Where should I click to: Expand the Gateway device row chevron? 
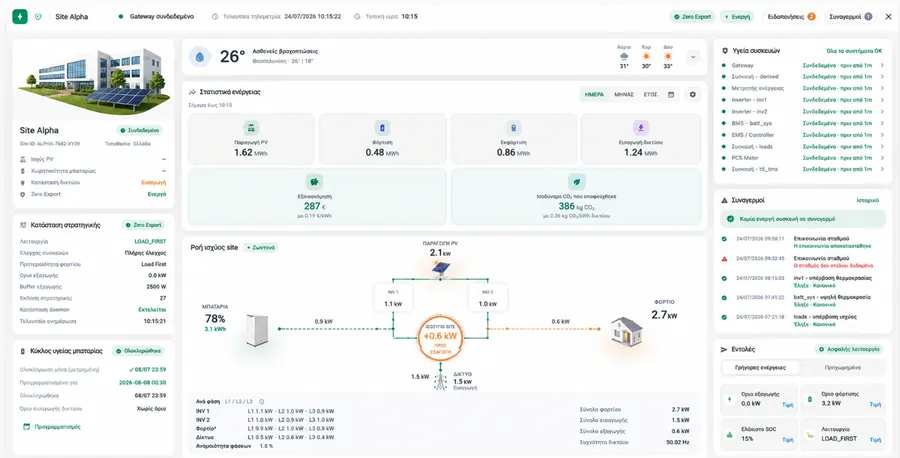pos(882,65)
